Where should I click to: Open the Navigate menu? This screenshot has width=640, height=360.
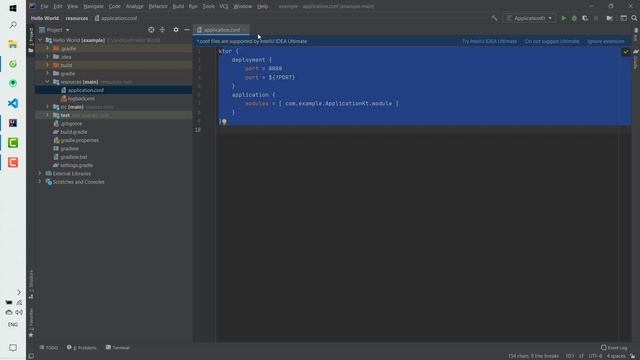point(93,7)
